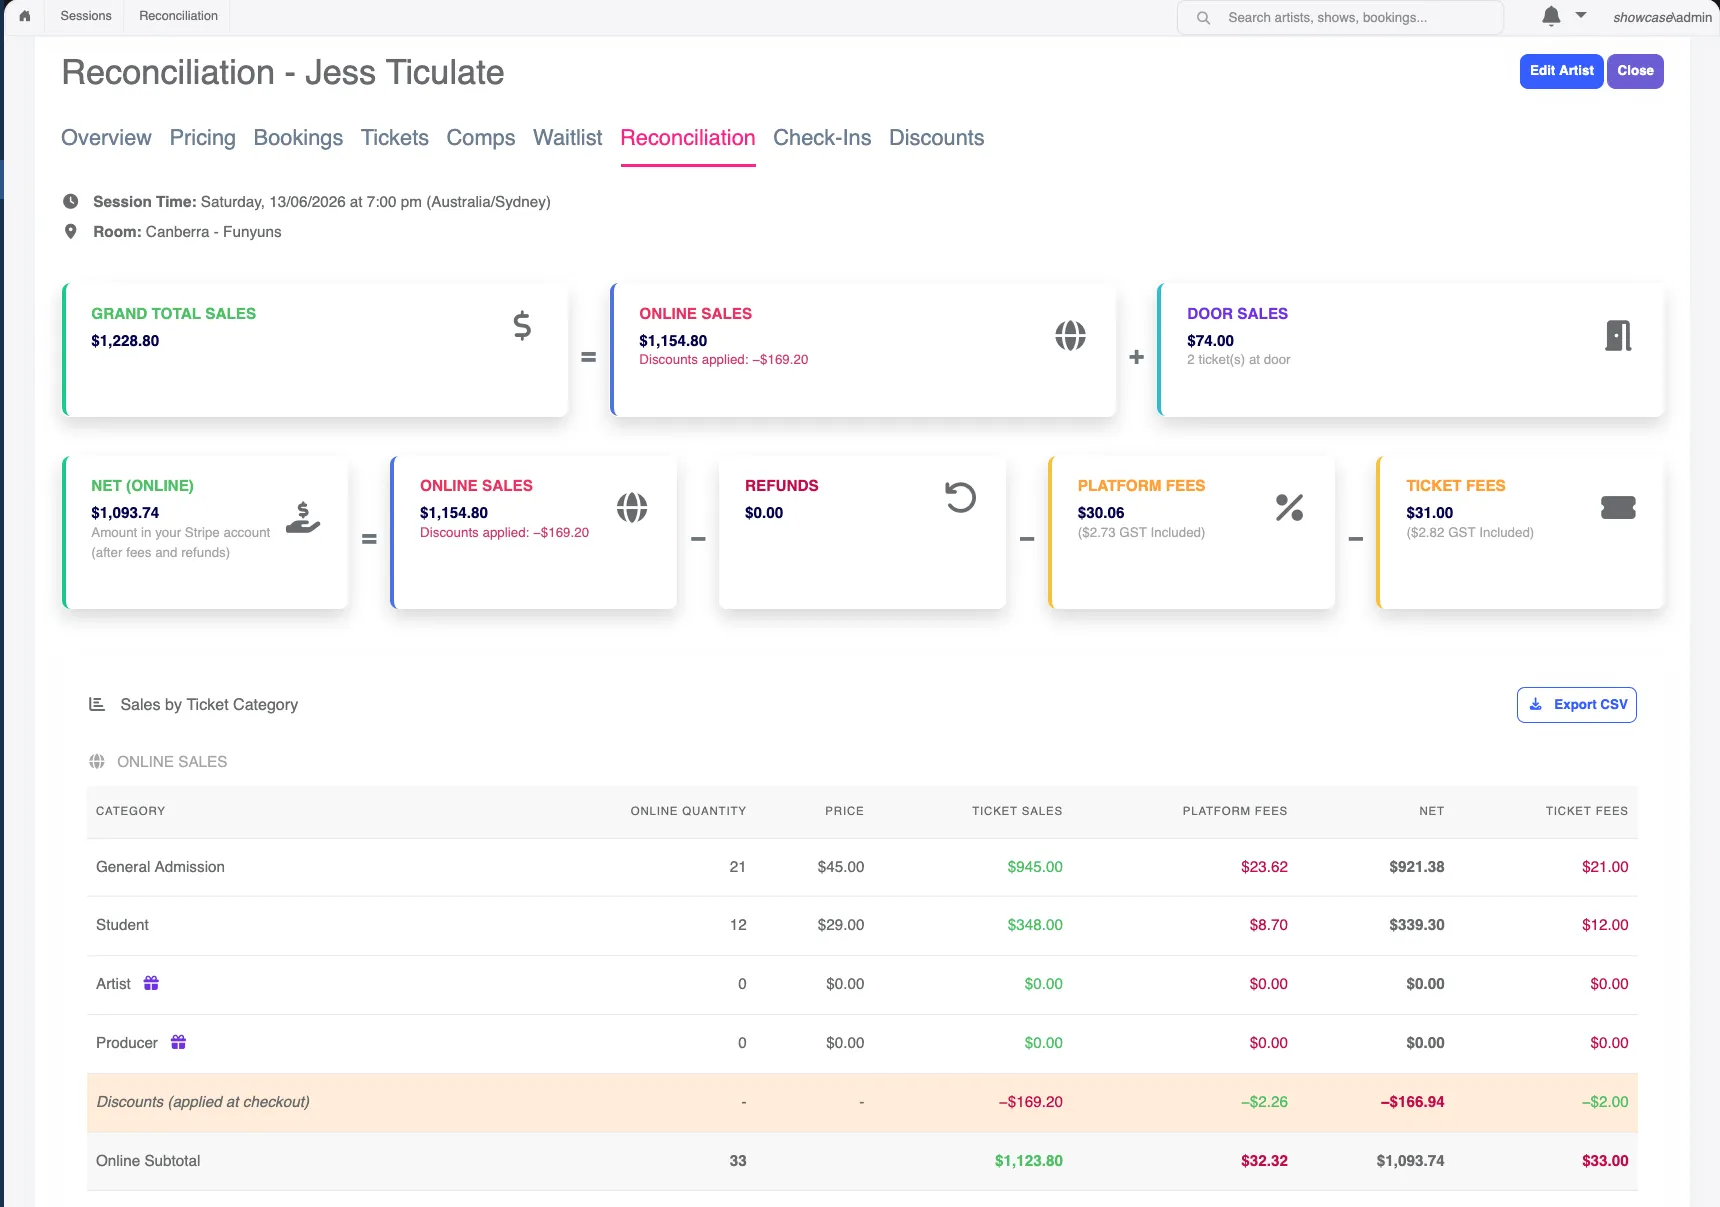The width and height of the screenshot is (1720, 1207).
Task: Click the $31.00 ticket fees amount
Action: click(1429, 513)
